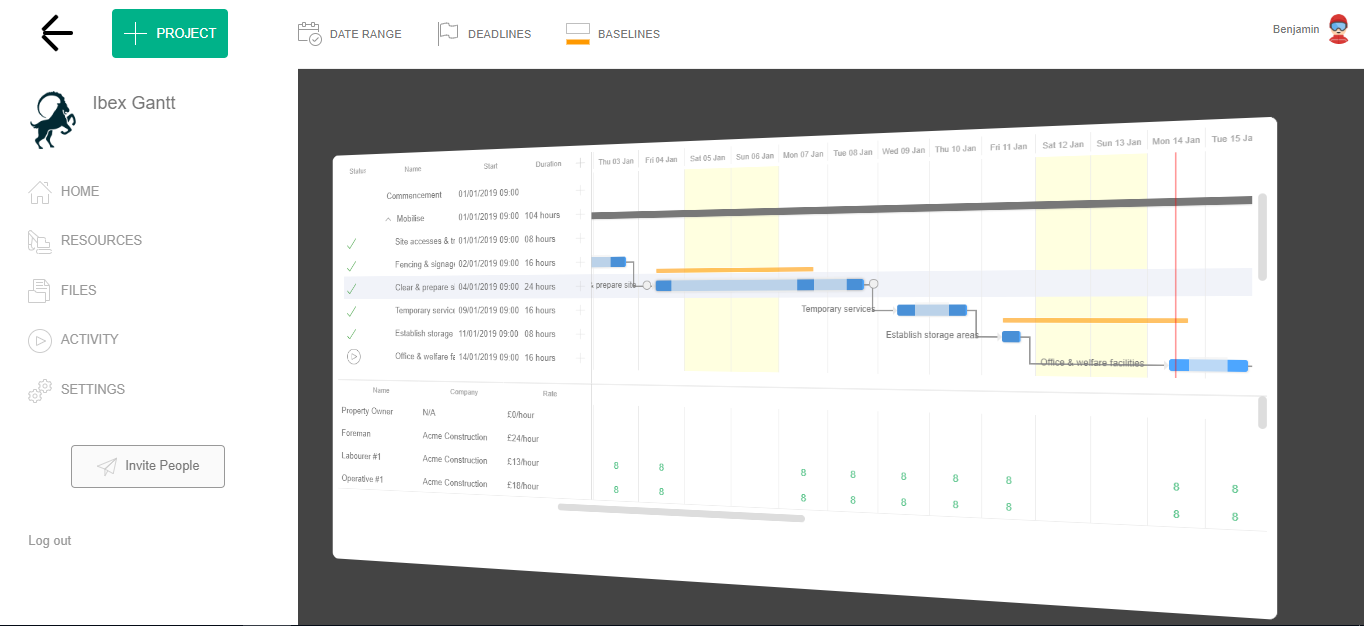Toggle the DEADLINES flag option
Image resolution: width=1364 pixels, height=626 pixels.
[x=485, y=34]
